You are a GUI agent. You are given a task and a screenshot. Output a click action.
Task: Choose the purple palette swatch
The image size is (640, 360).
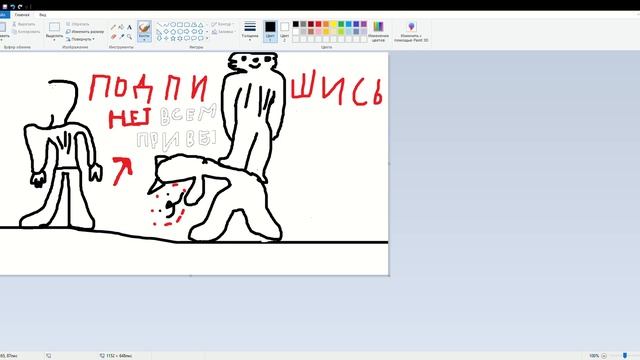tap(364, 24)
